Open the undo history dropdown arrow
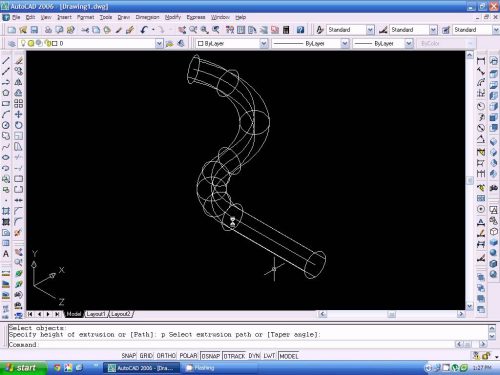 pos(153,30)
